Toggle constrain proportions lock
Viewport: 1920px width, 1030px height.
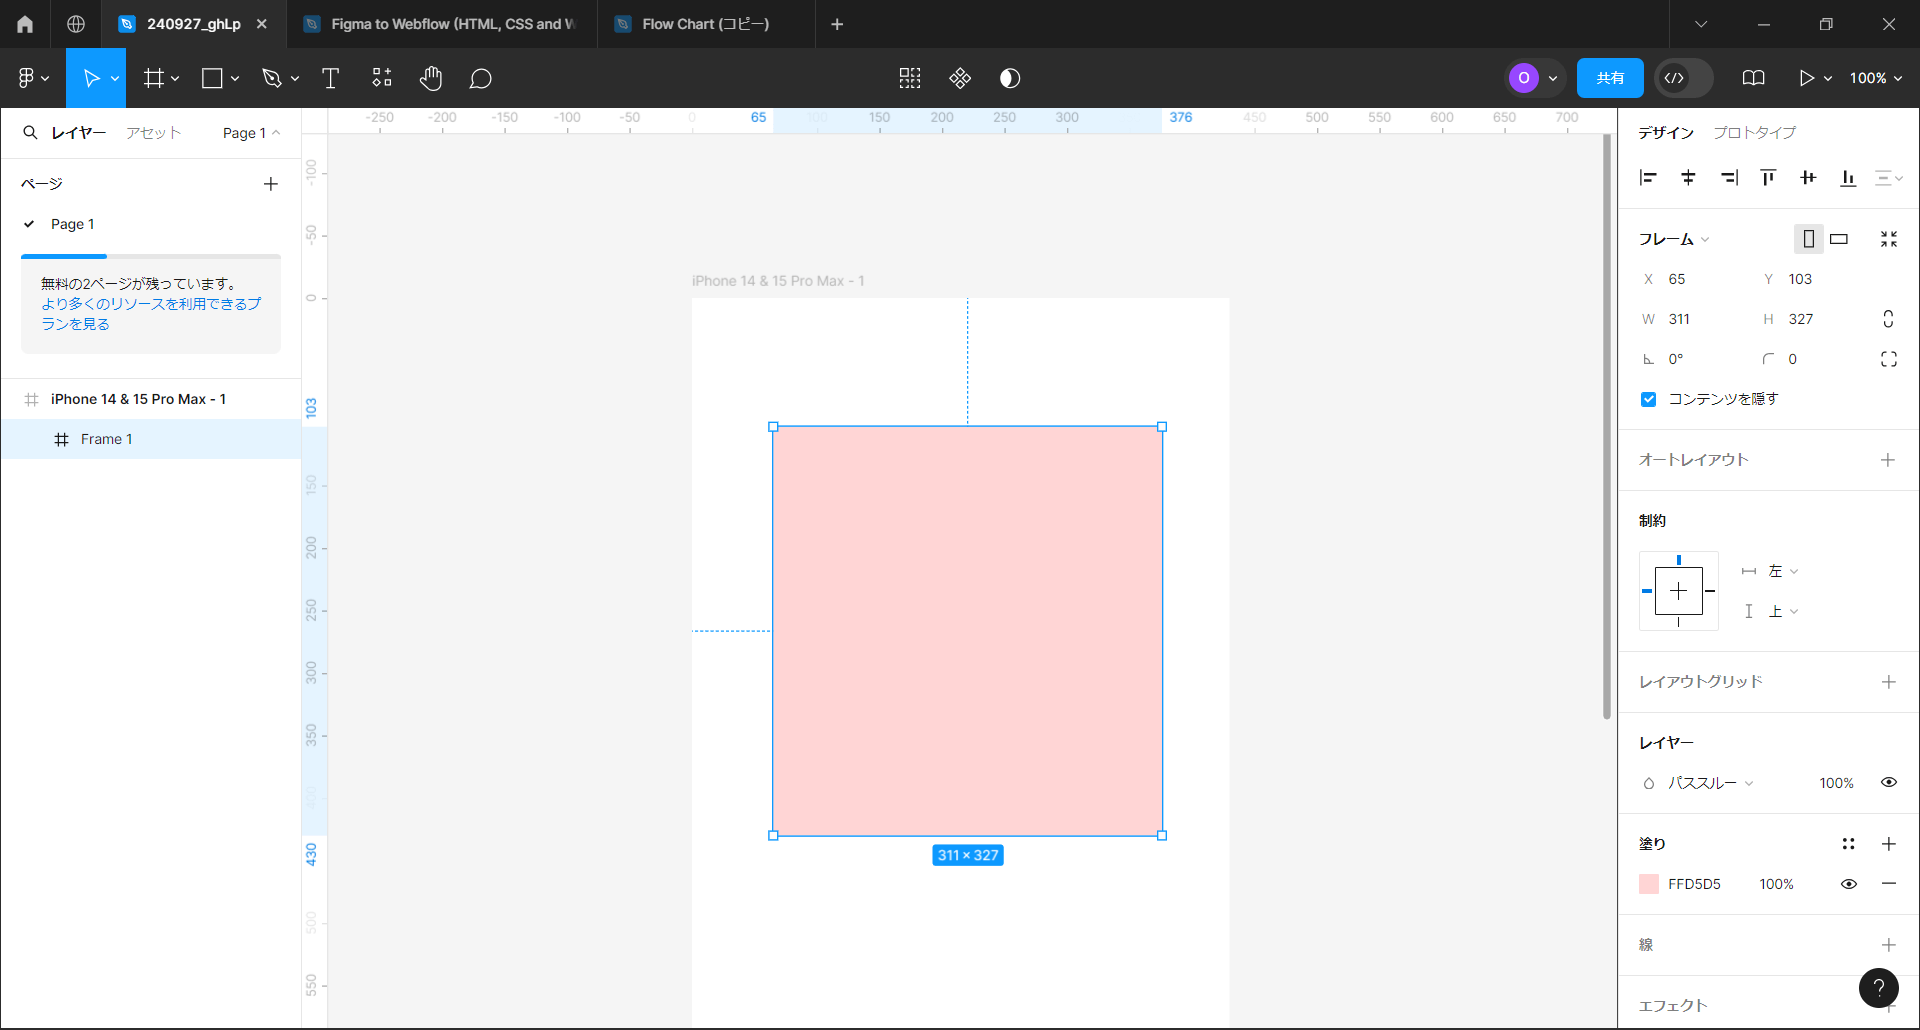coord(1888,319)
